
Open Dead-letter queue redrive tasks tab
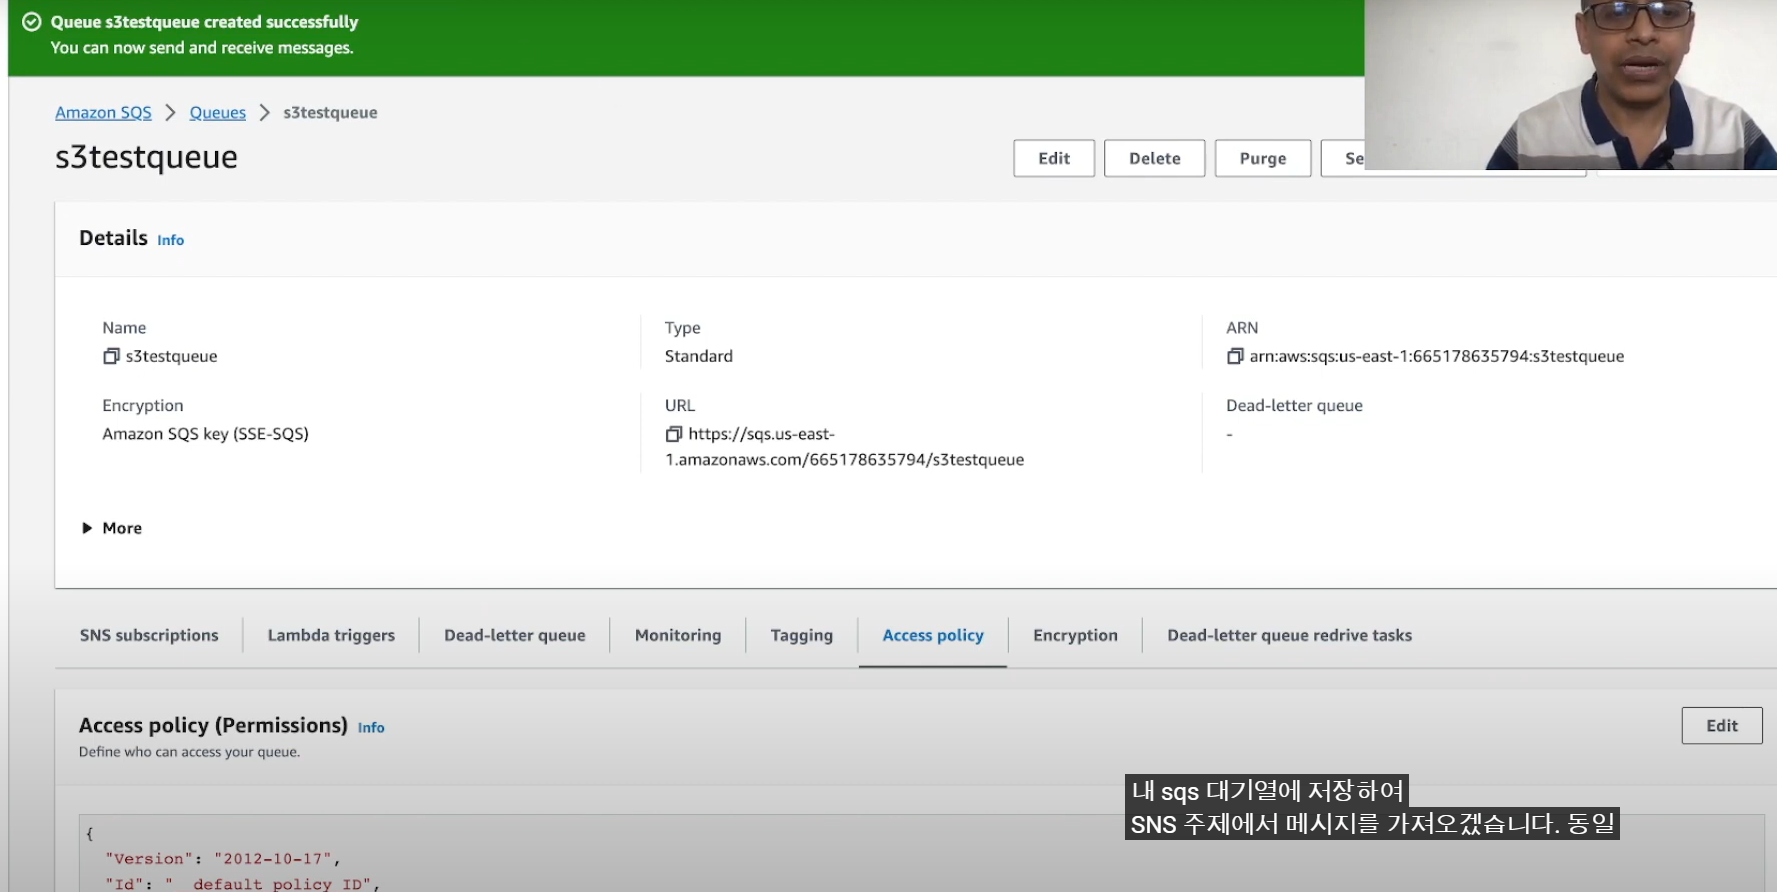(x=1289, y=635)
